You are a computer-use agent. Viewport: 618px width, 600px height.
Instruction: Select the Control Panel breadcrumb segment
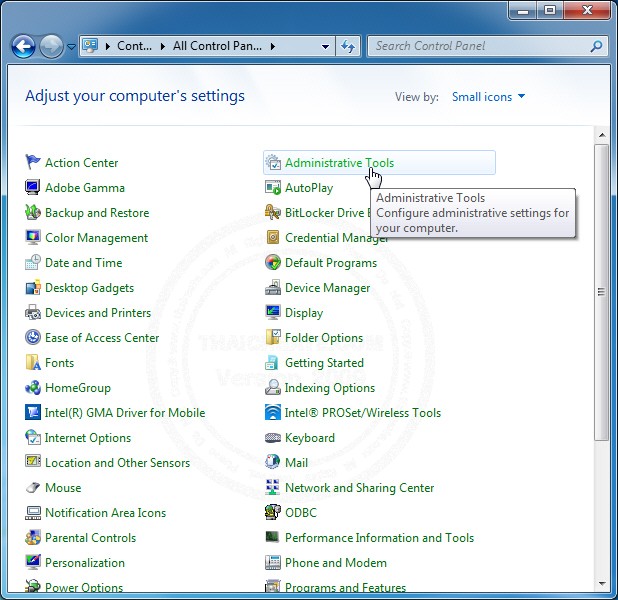click(134, 46)
